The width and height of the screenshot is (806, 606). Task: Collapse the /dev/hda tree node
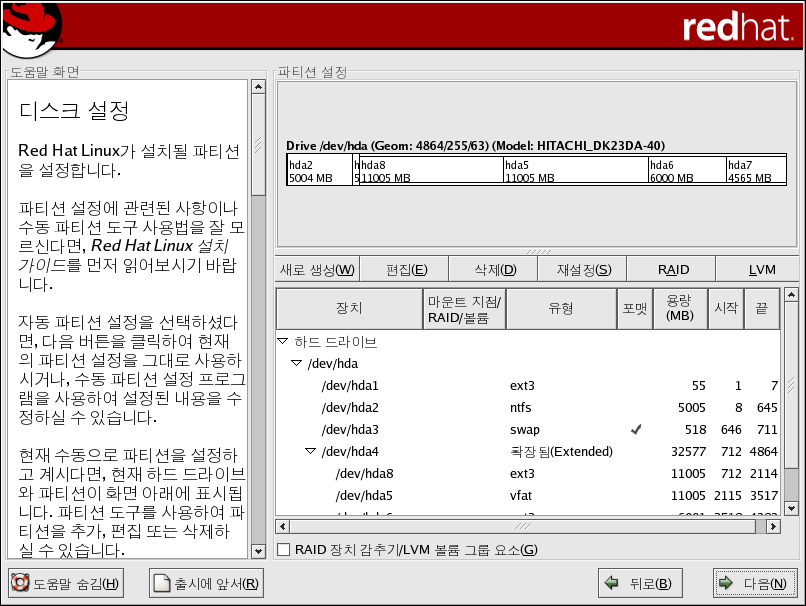click(297, 364)
